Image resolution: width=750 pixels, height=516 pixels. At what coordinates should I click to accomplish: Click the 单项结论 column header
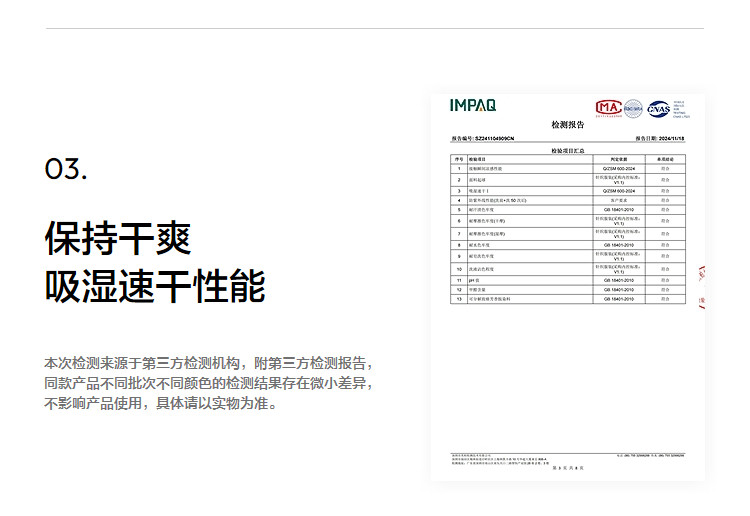(x=665, y=159)
